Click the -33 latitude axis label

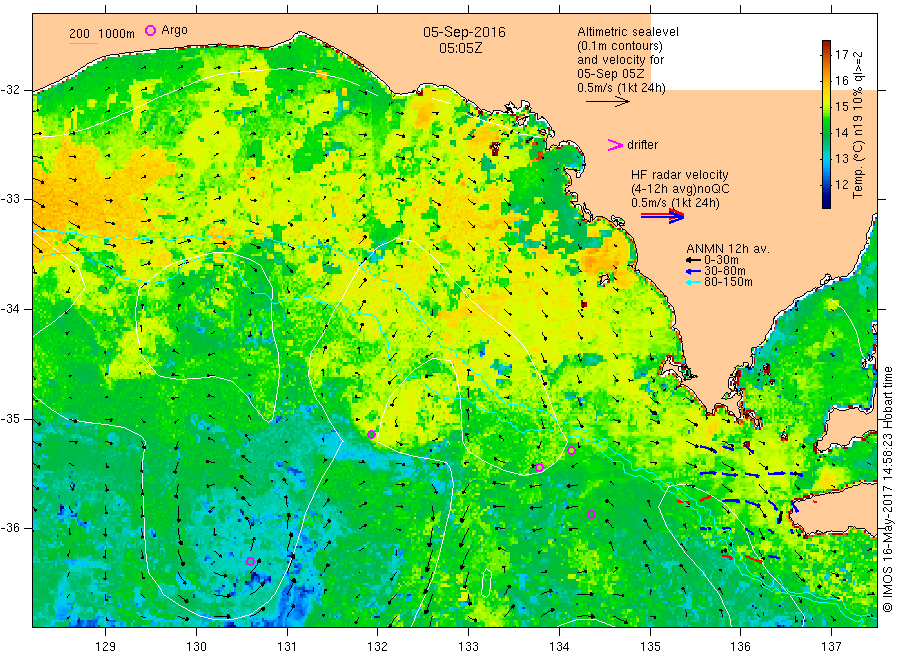(x=10, y=199)
